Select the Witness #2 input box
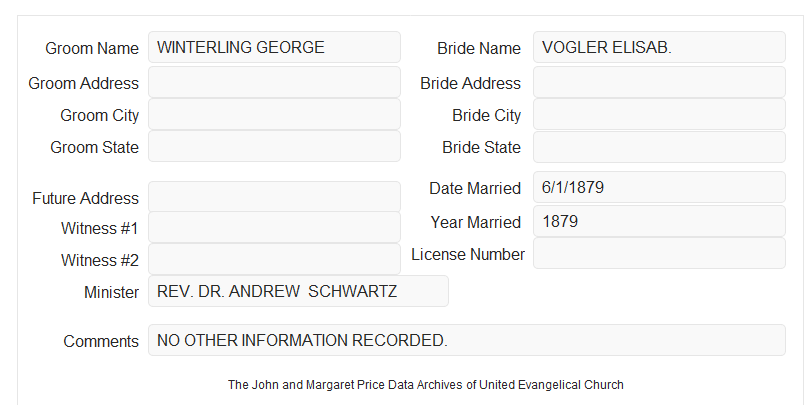The height and width of the screenshot is (405, 805). (x=274, y=259)
